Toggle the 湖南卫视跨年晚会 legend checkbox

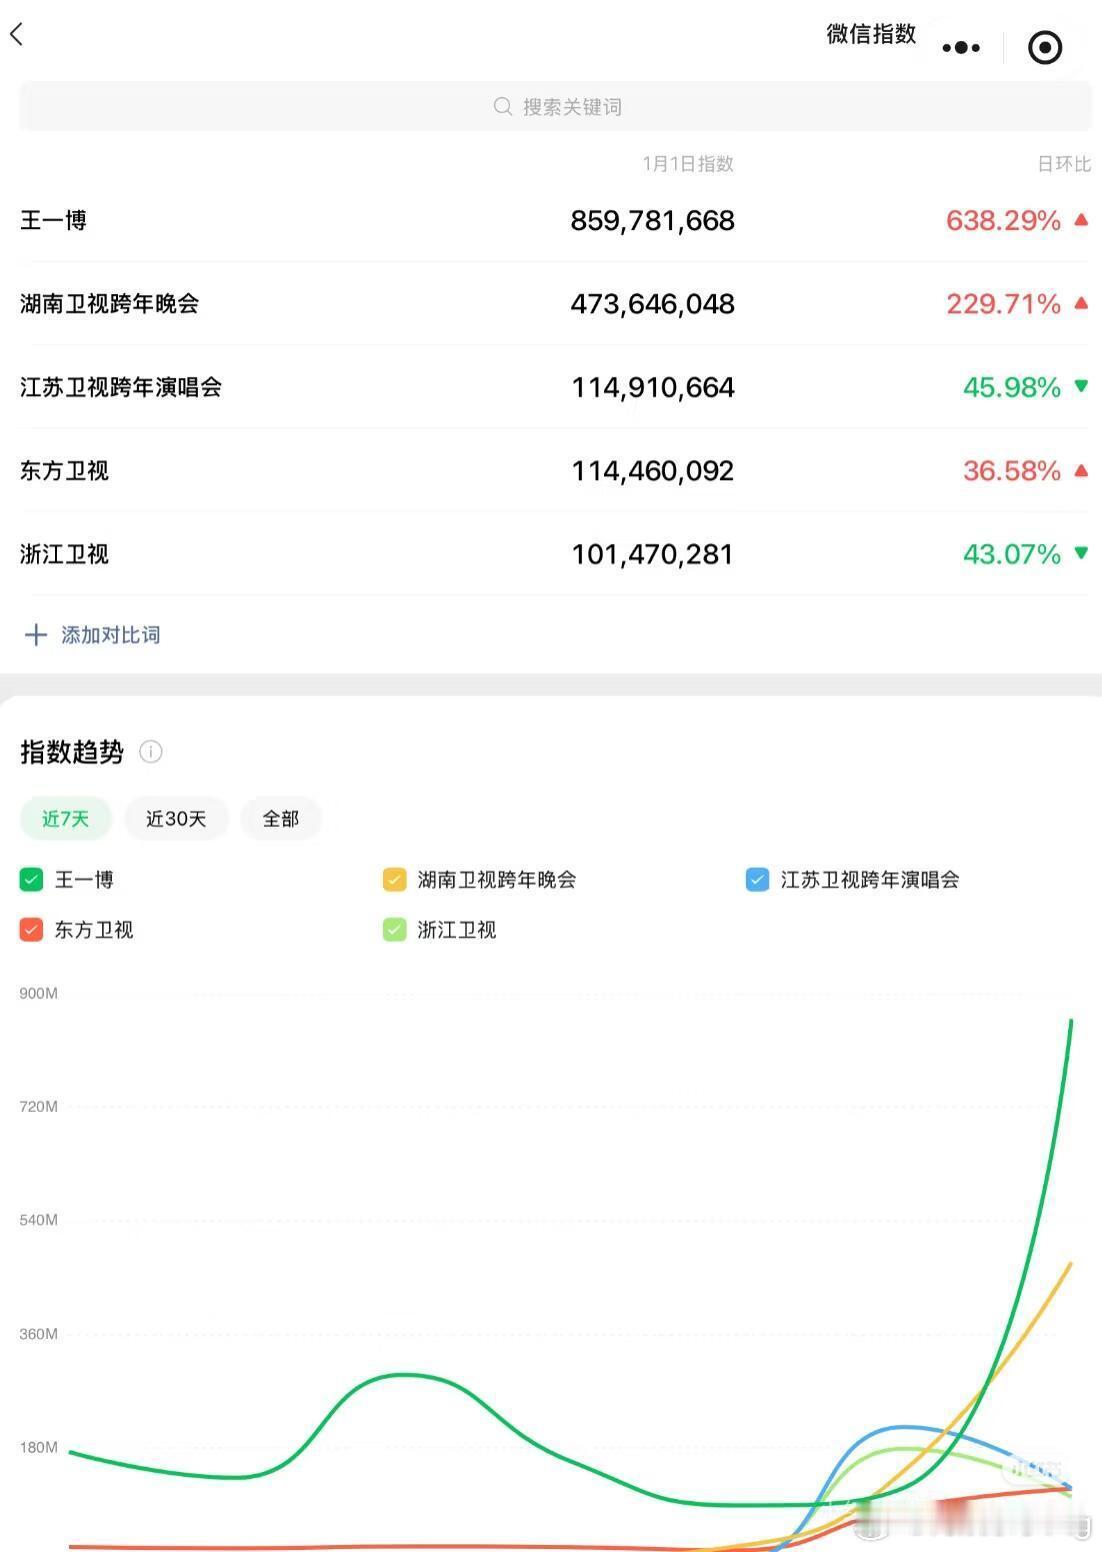395,880
